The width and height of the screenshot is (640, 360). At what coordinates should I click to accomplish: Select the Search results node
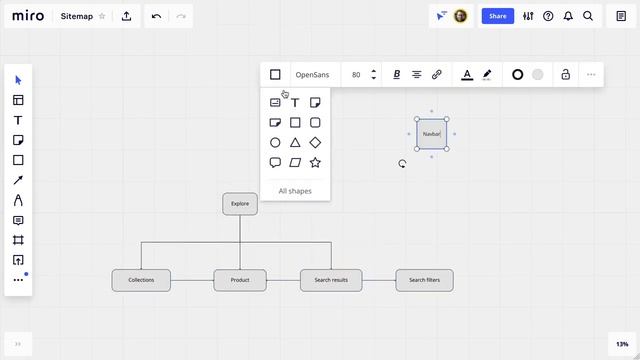[331, 280]
